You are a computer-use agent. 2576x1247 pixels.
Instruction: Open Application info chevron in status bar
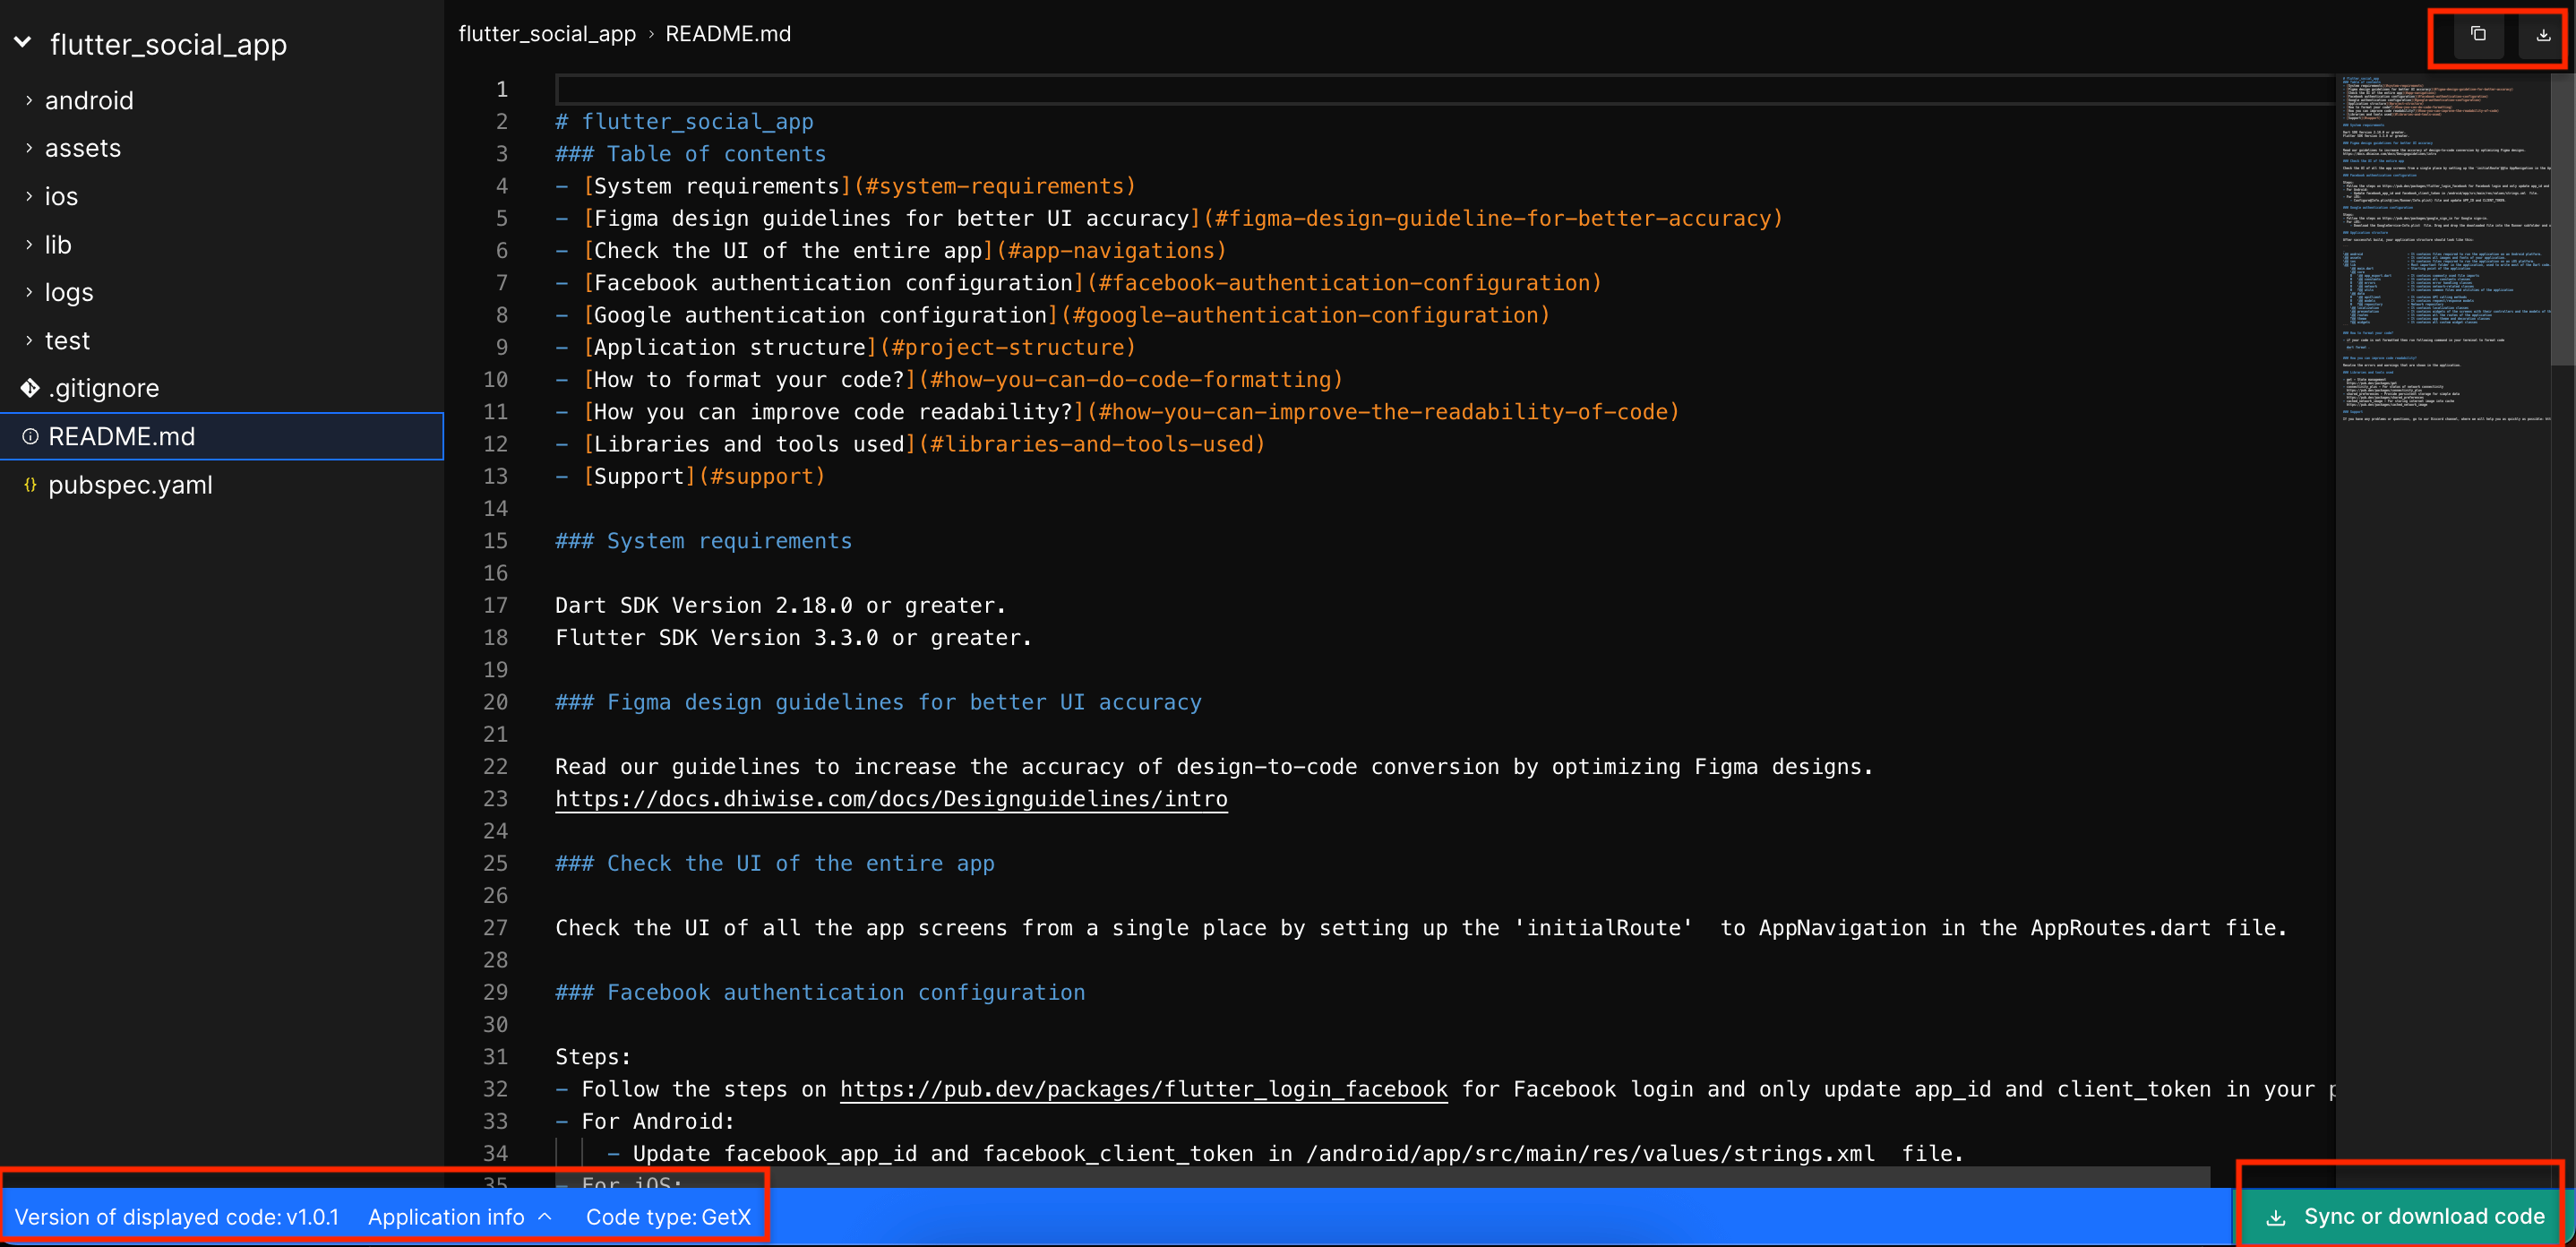click(545, 1217)
